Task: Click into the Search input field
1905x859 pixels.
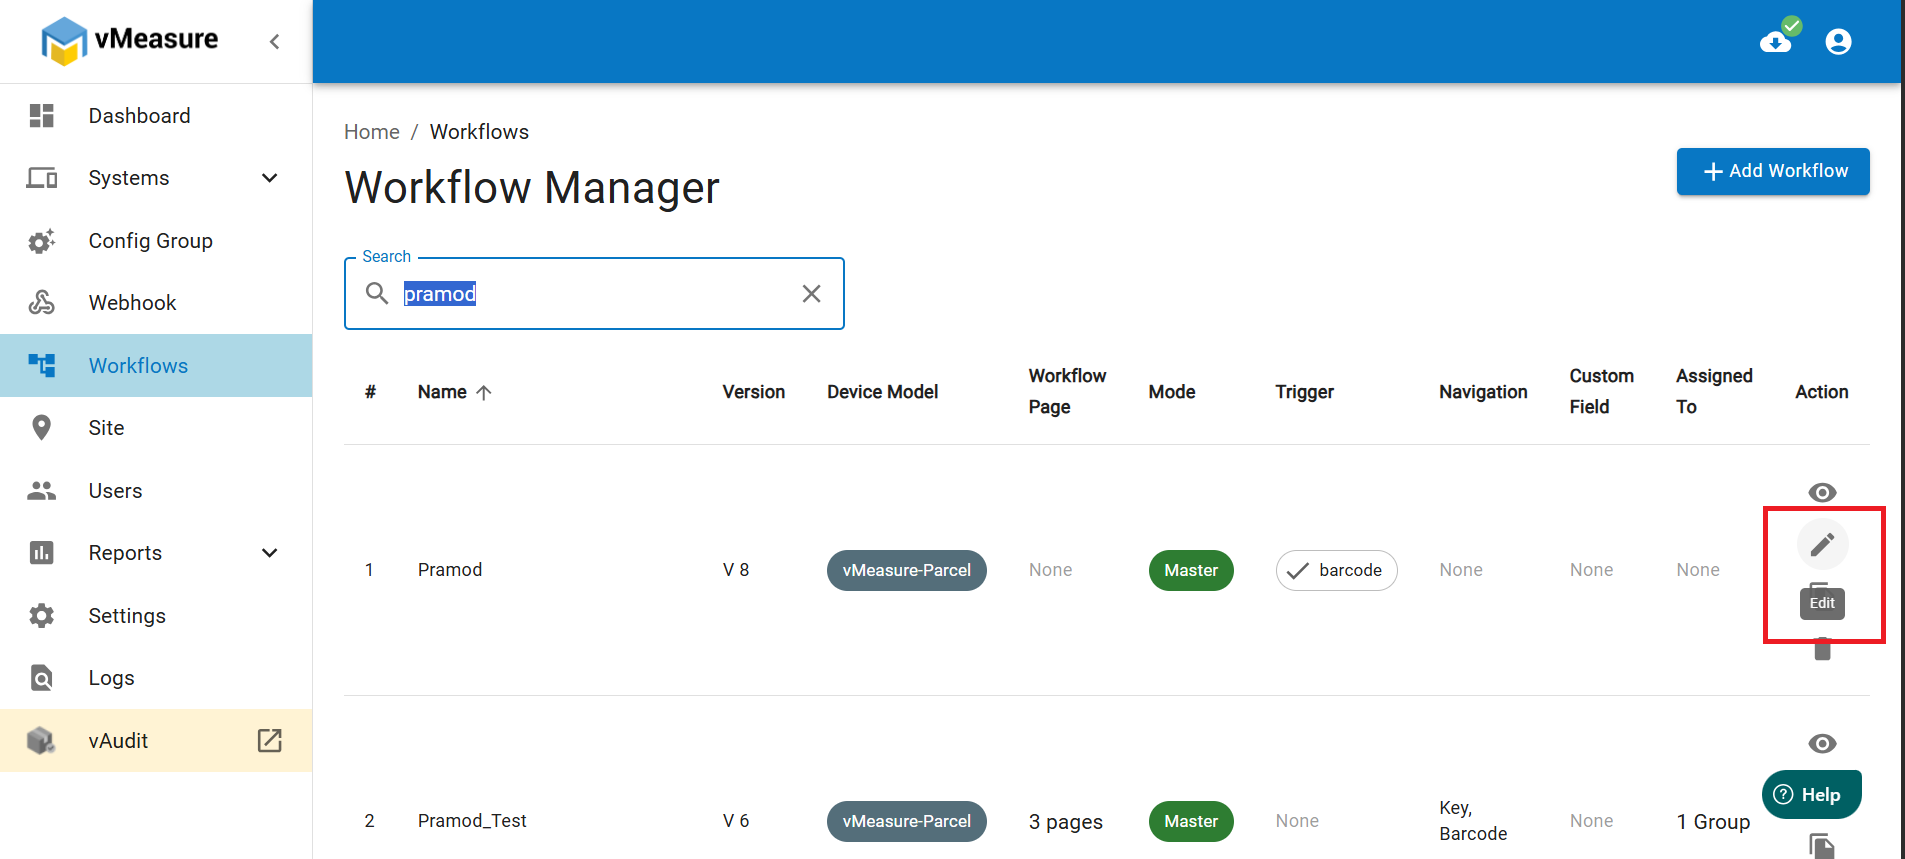Action: [x=594, y=294]
